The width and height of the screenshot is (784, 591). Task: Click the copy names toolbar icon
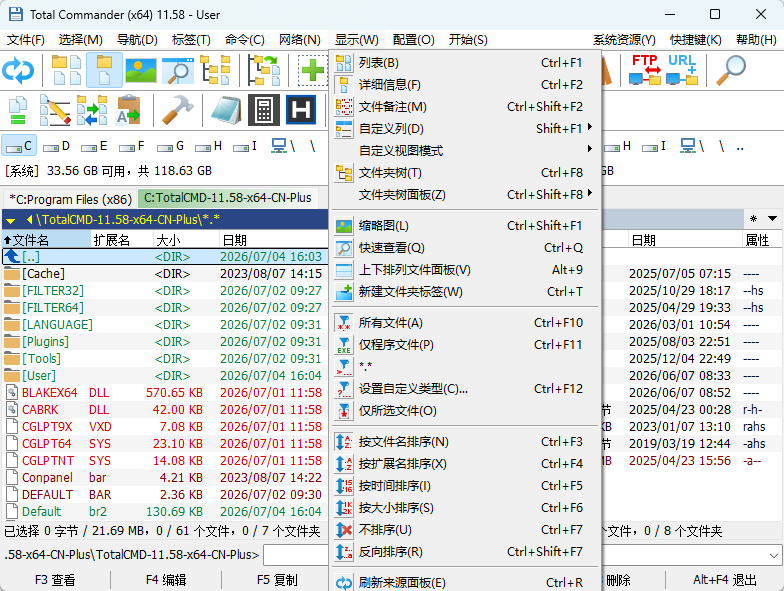18,110
